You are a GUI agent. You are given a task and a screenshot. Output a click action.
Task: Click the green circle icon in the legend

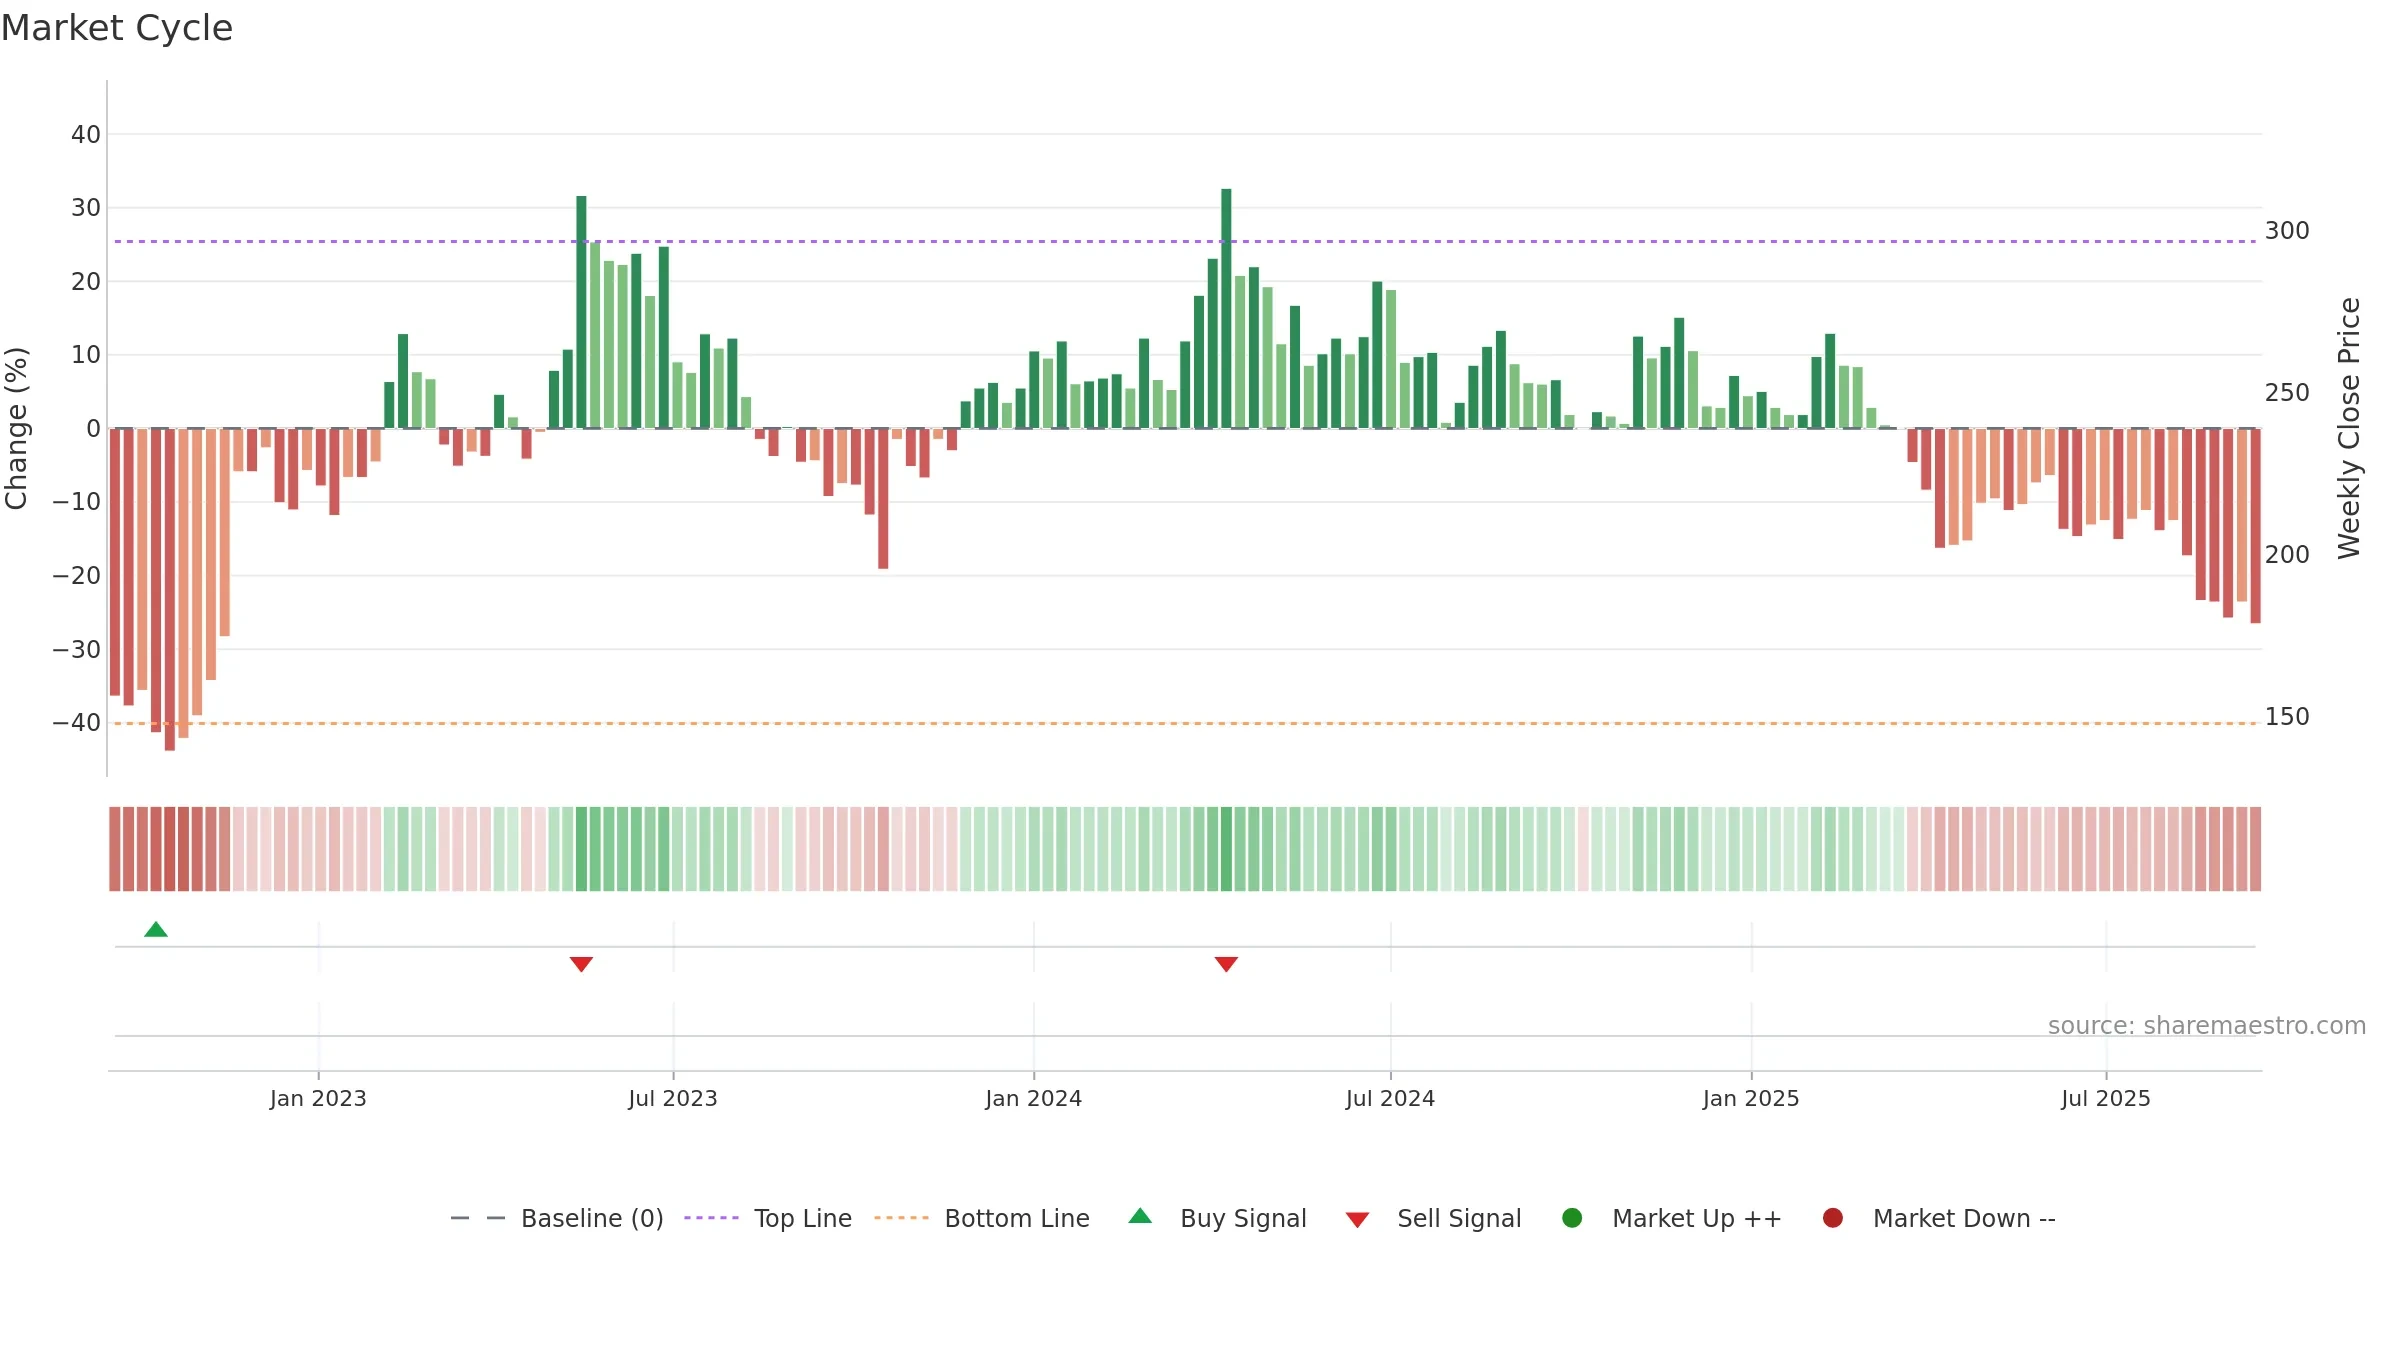coord(1572,1218)
